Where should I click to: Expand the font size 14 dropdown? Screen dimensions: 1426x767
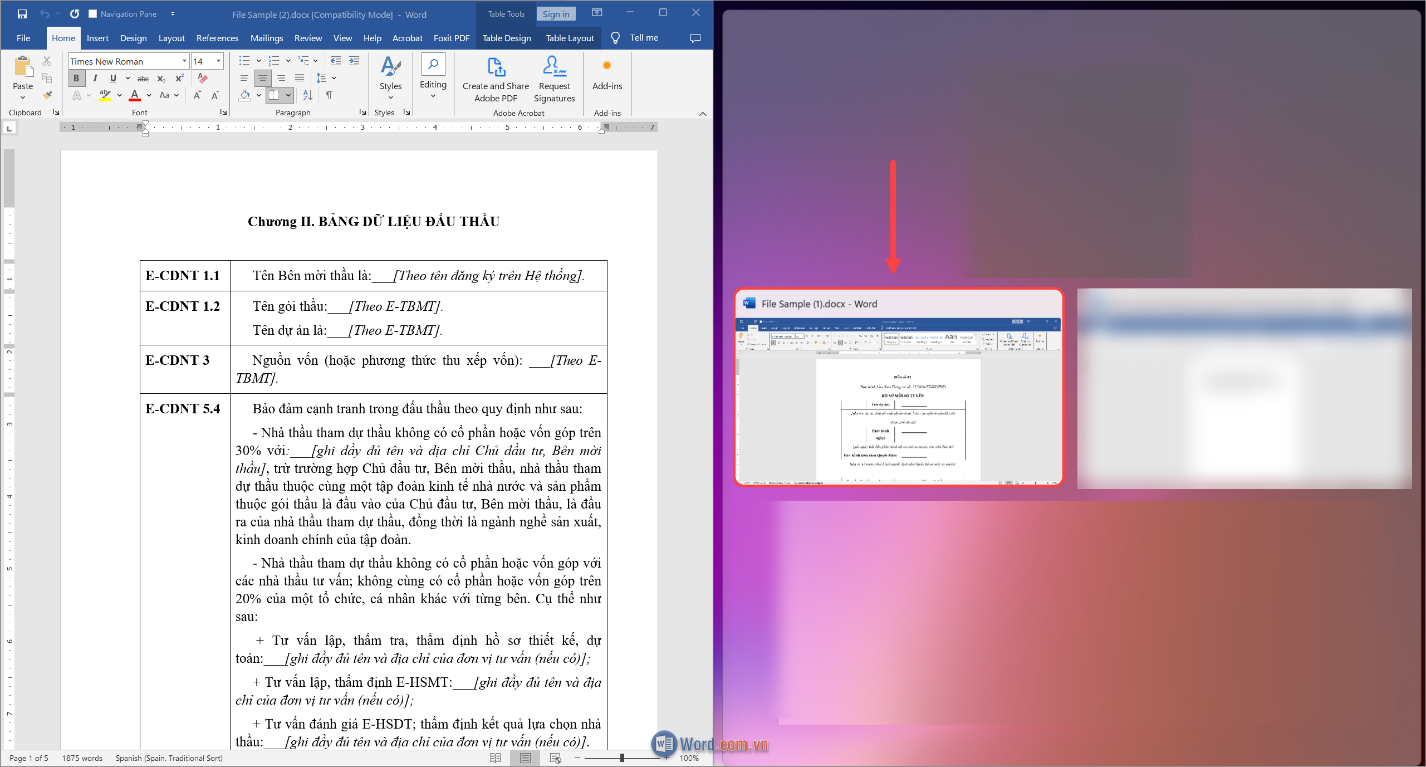219,61
